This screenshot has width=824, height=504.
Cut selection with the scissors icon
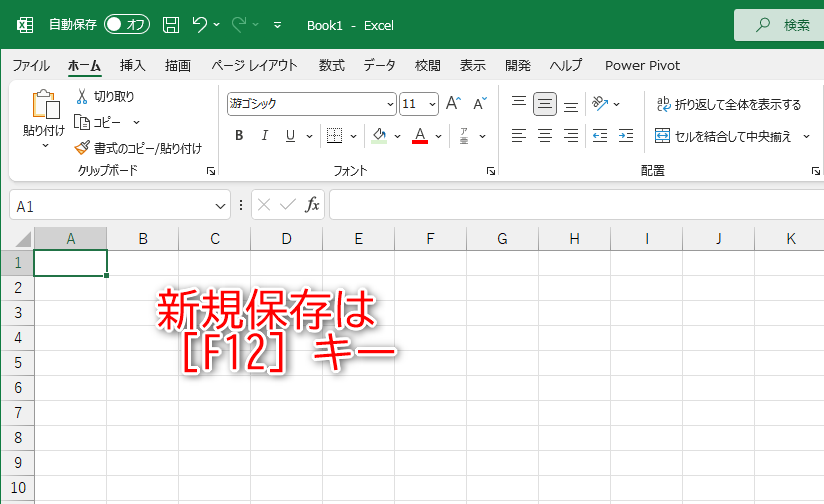pos(81,96)
